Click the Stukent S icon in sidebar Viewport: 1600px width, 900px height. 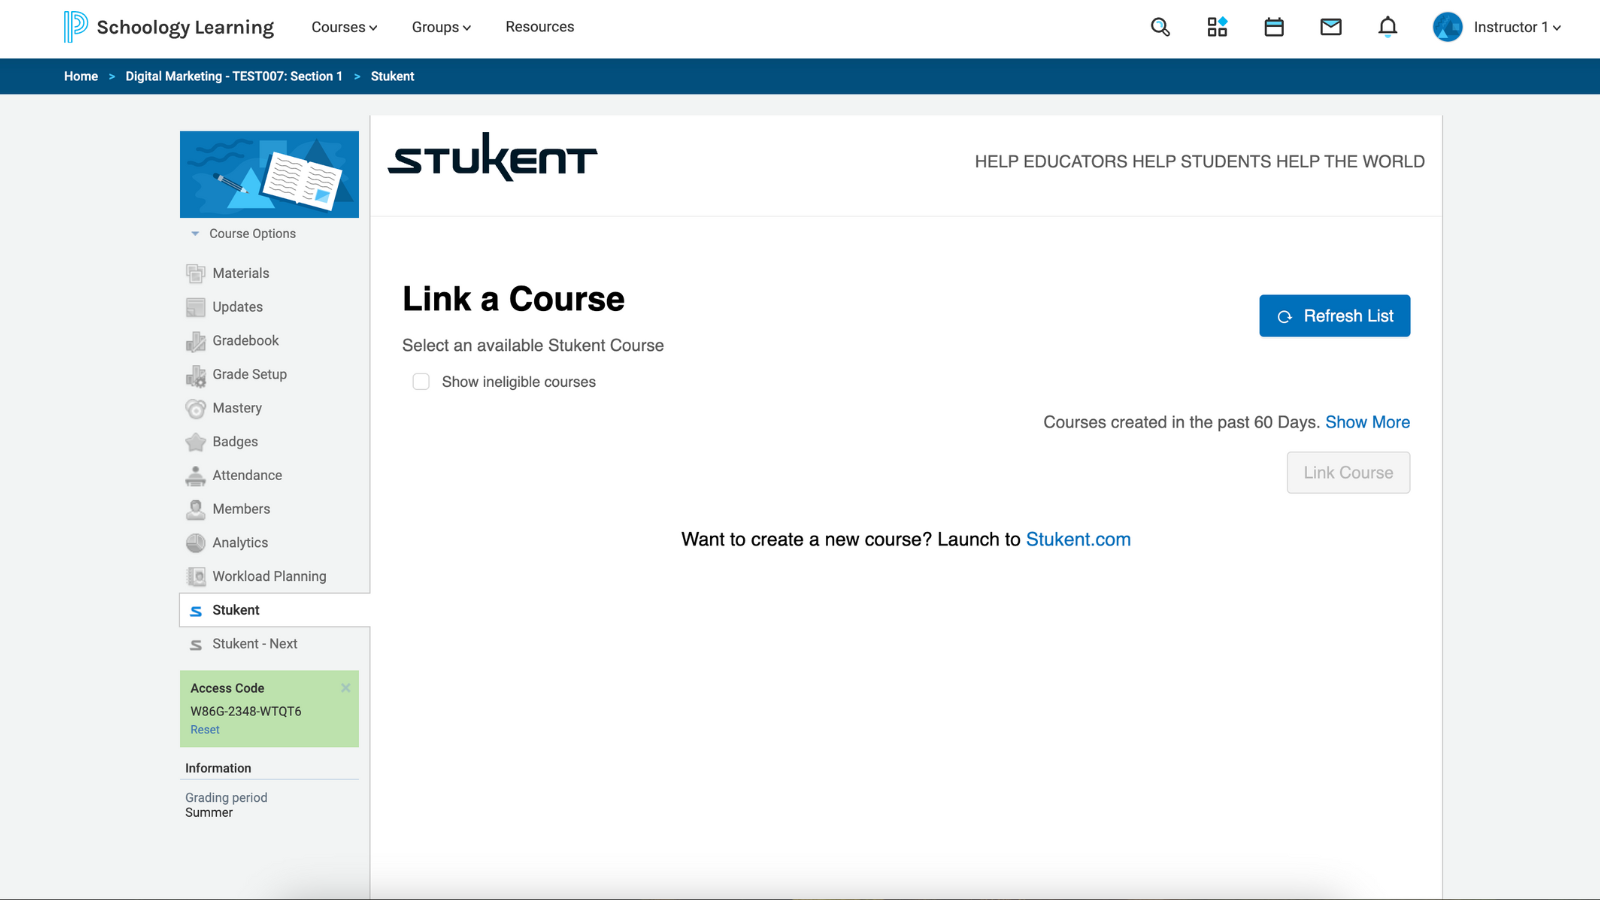coord(196,611)
